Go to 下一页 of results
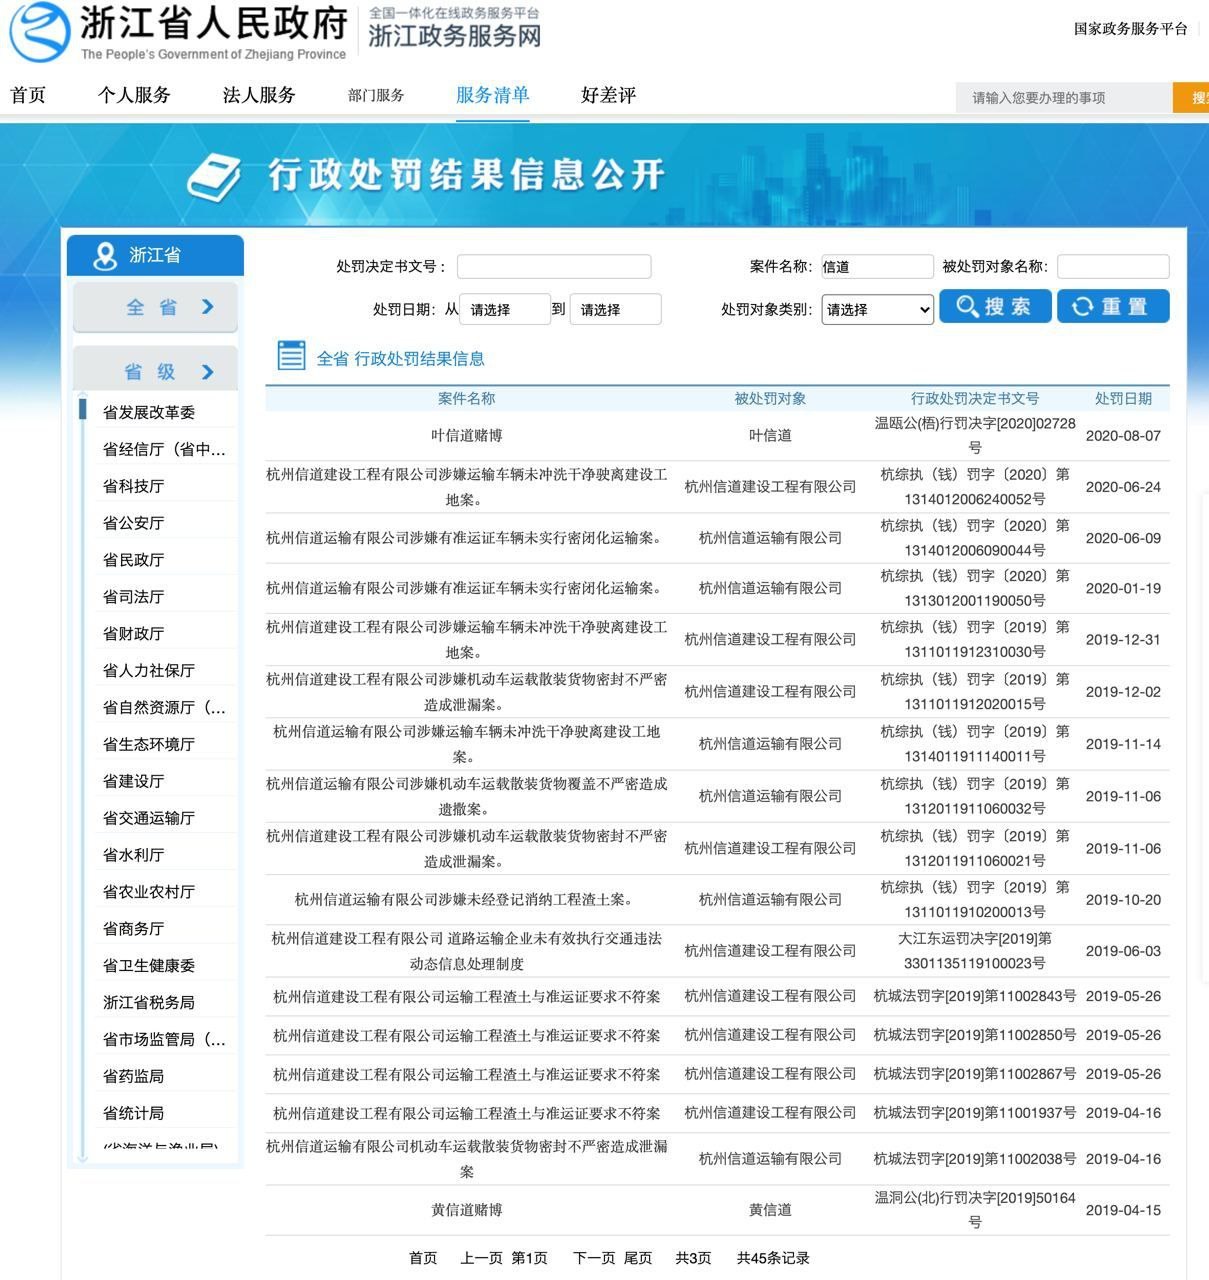1209x1280 pixels. point(593,1258)
